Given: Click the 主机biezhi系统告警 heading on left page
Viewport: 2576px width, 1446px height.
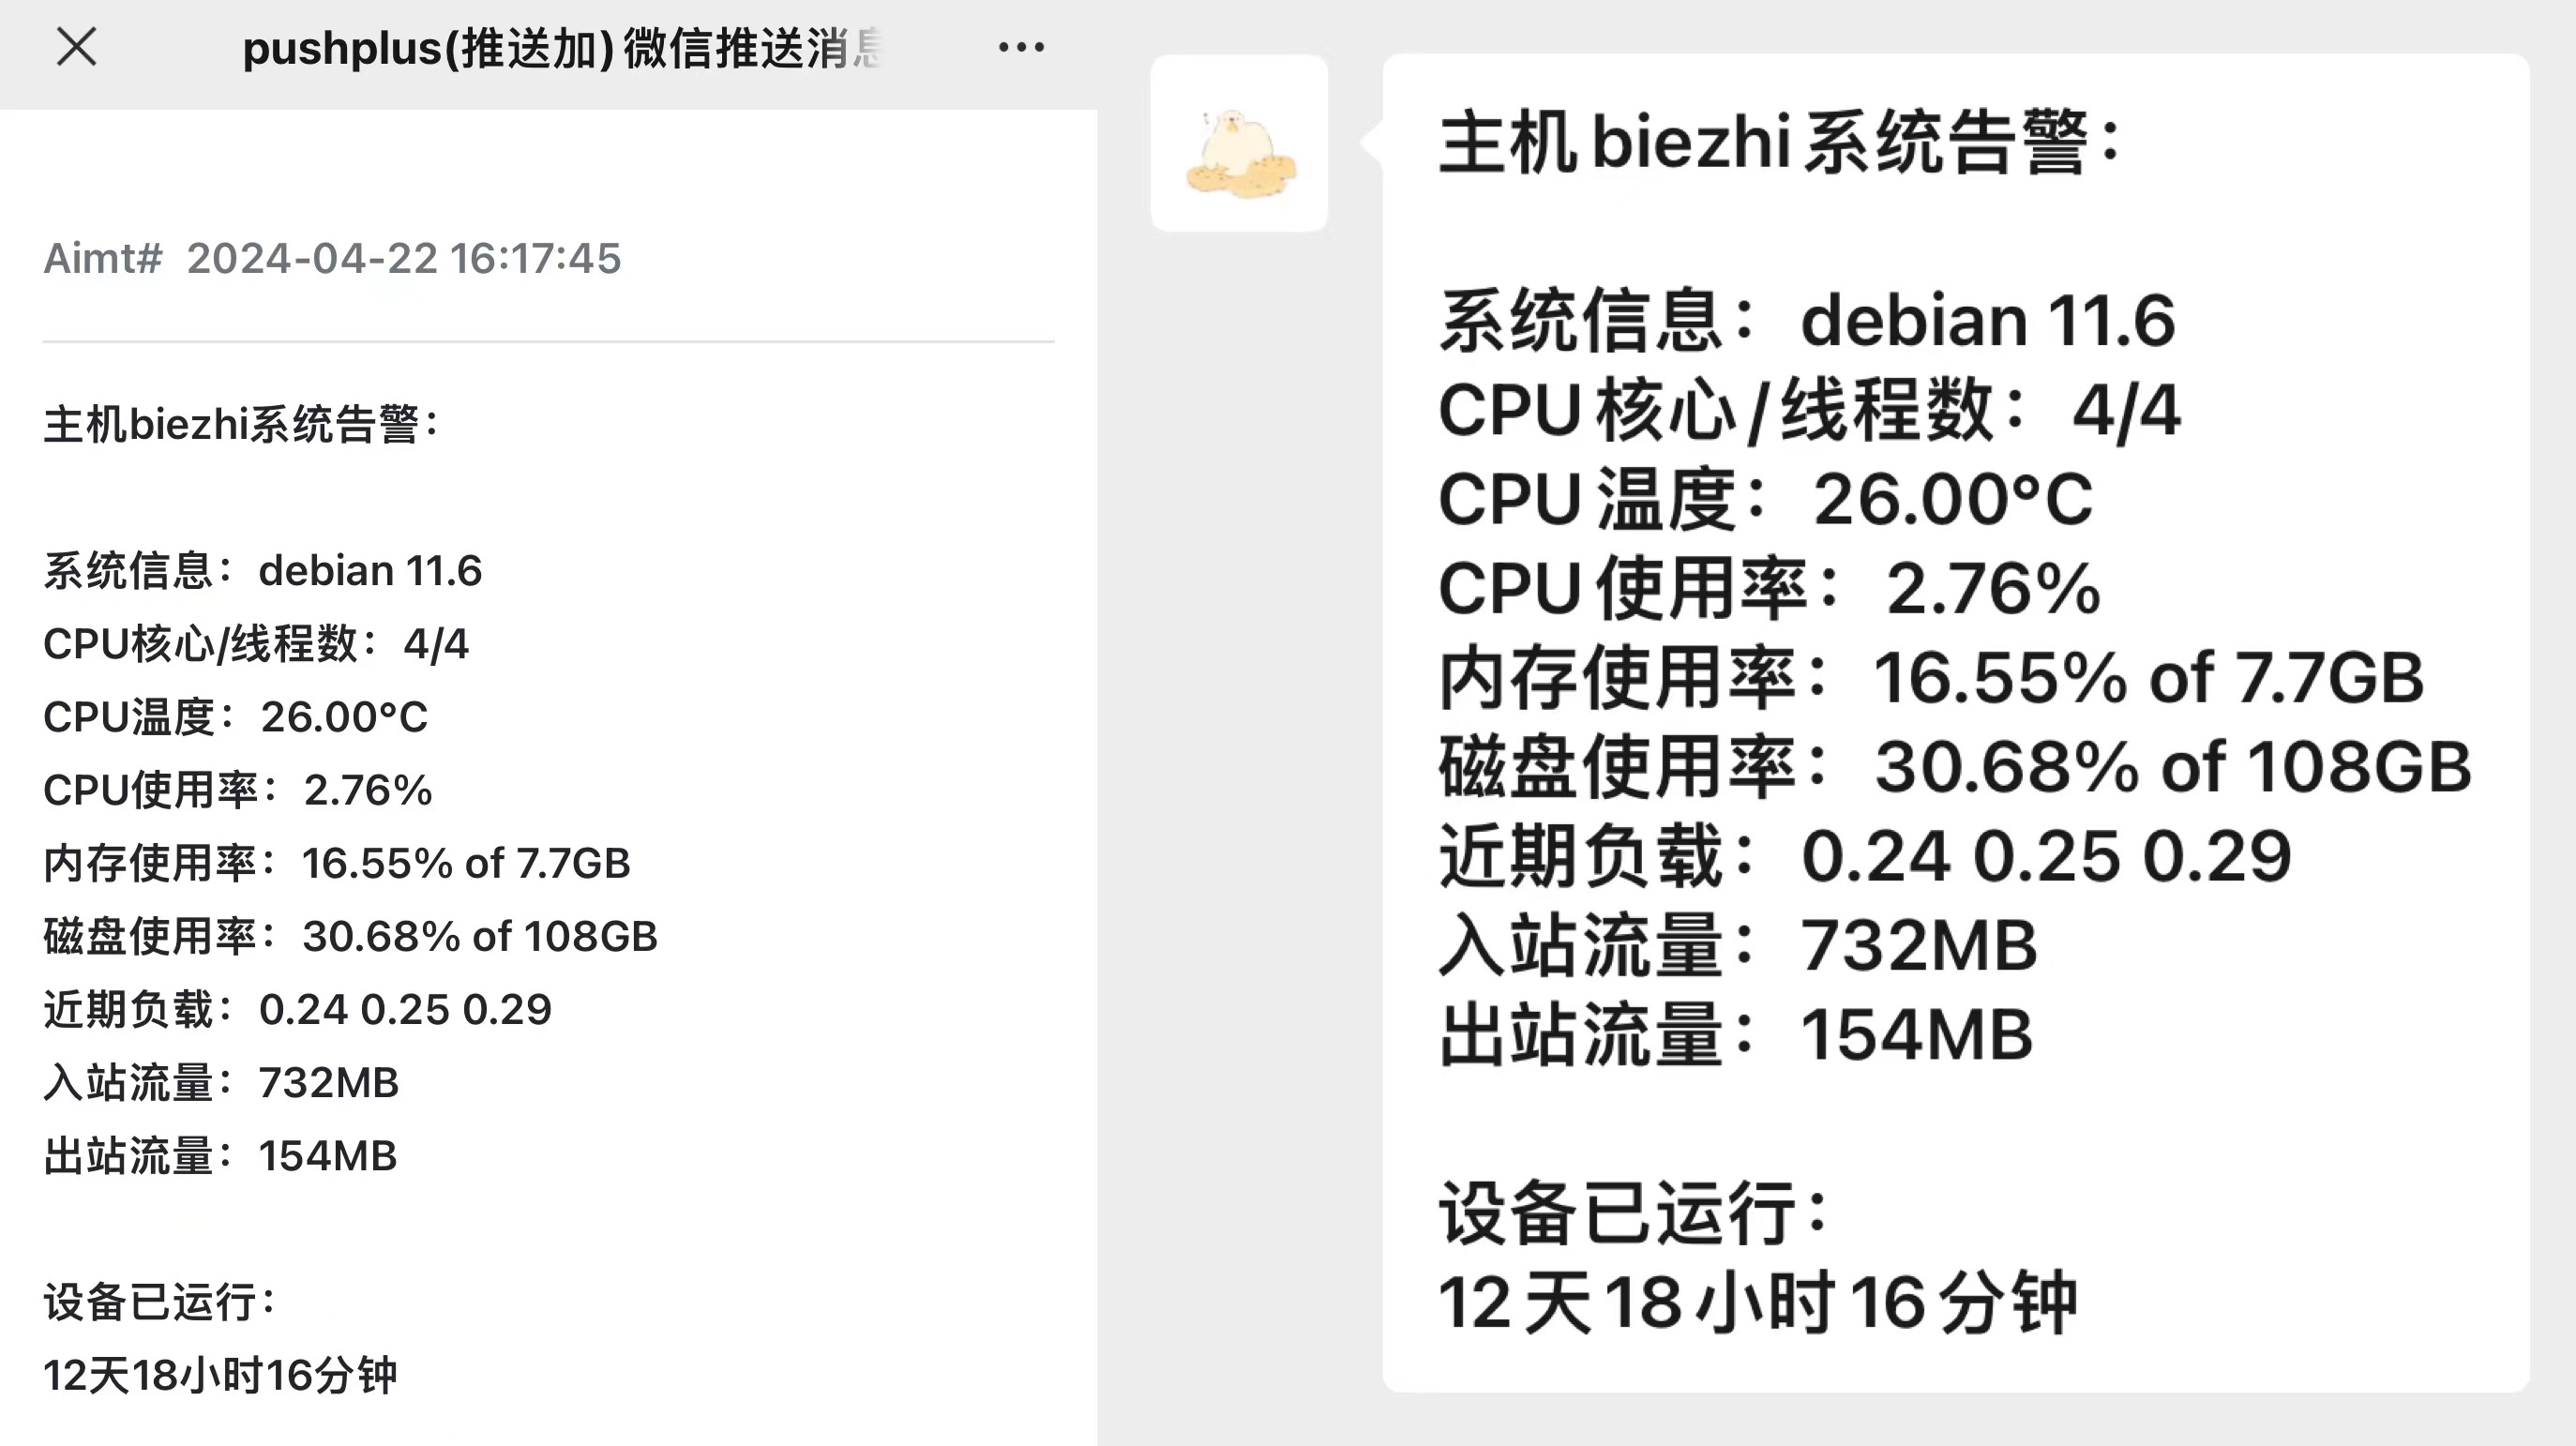Looking at the screenshot, I should click(241, 424).
